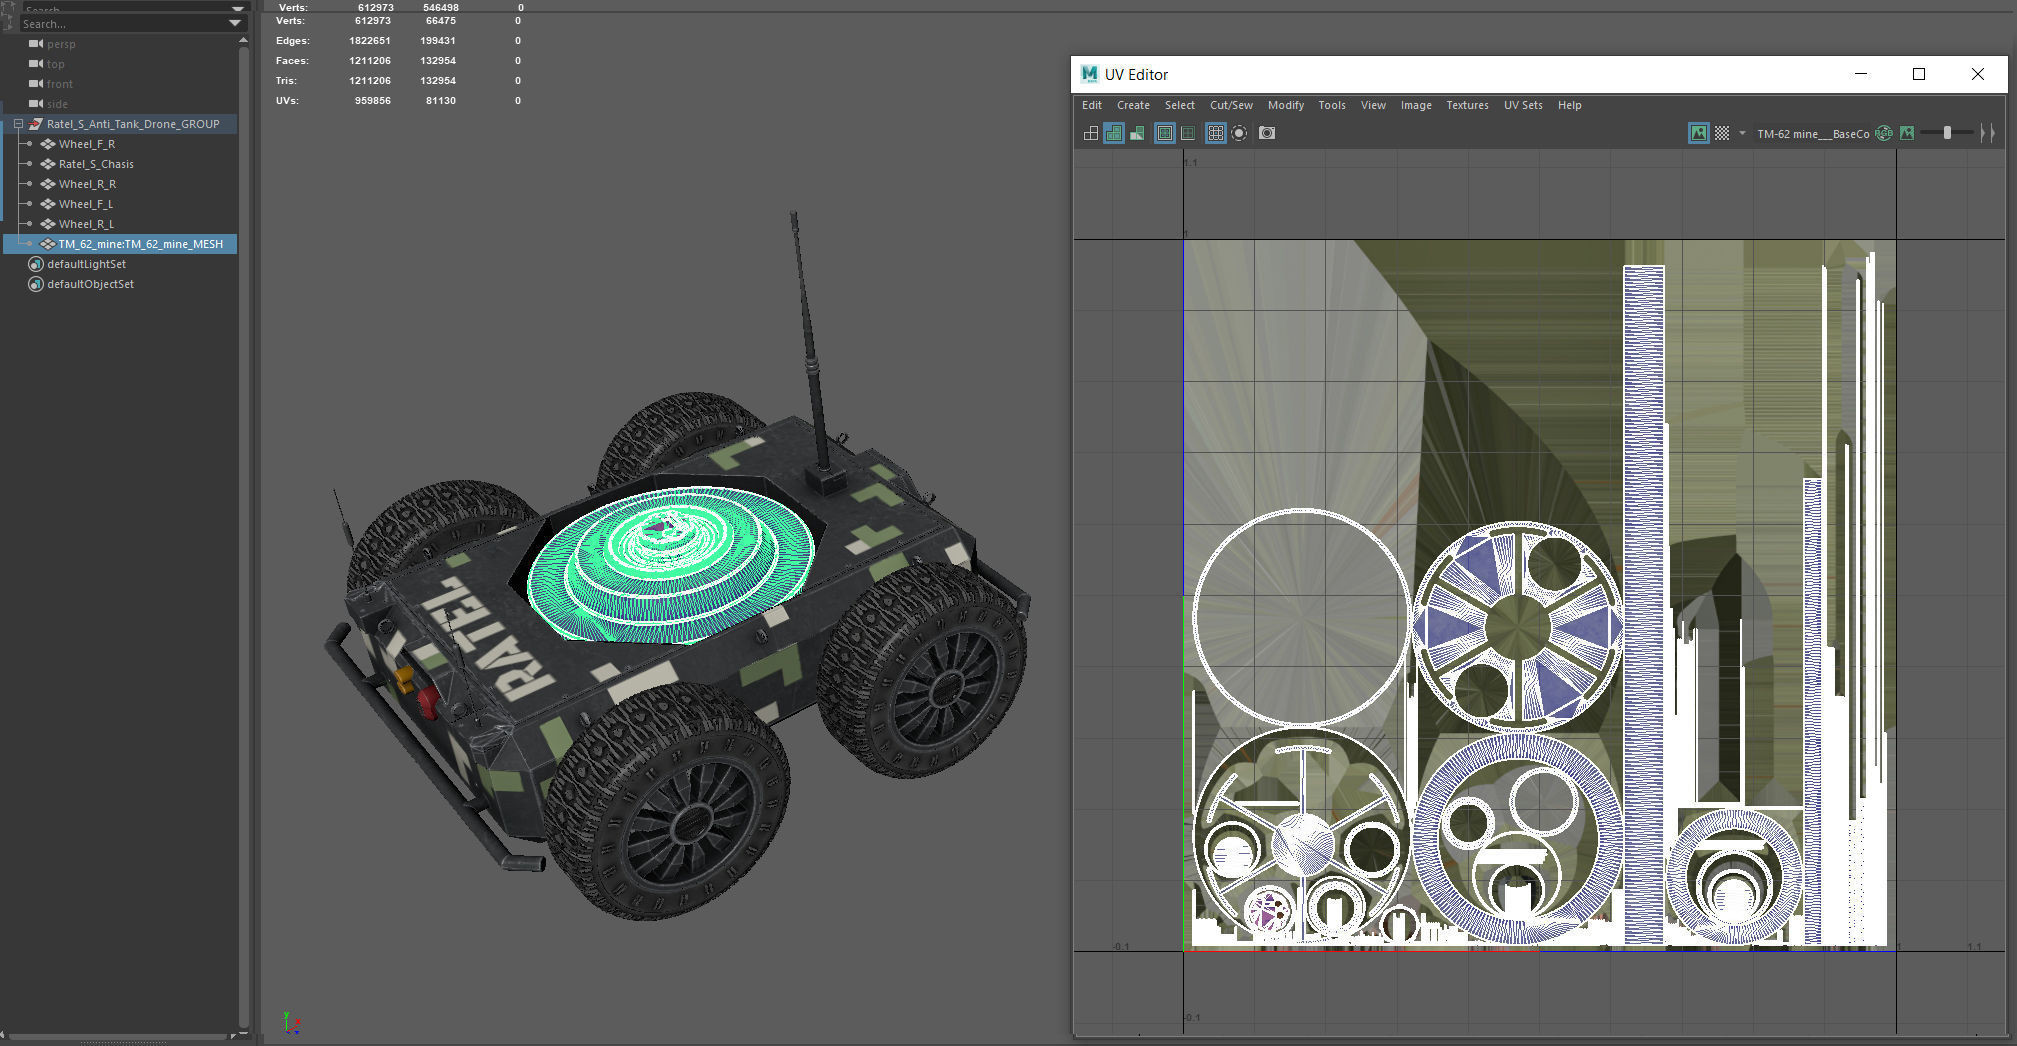The height and width of the screenshot is (1046, 2017).
Task: Maximize the UV Editor window
Action: (1919, 74)
